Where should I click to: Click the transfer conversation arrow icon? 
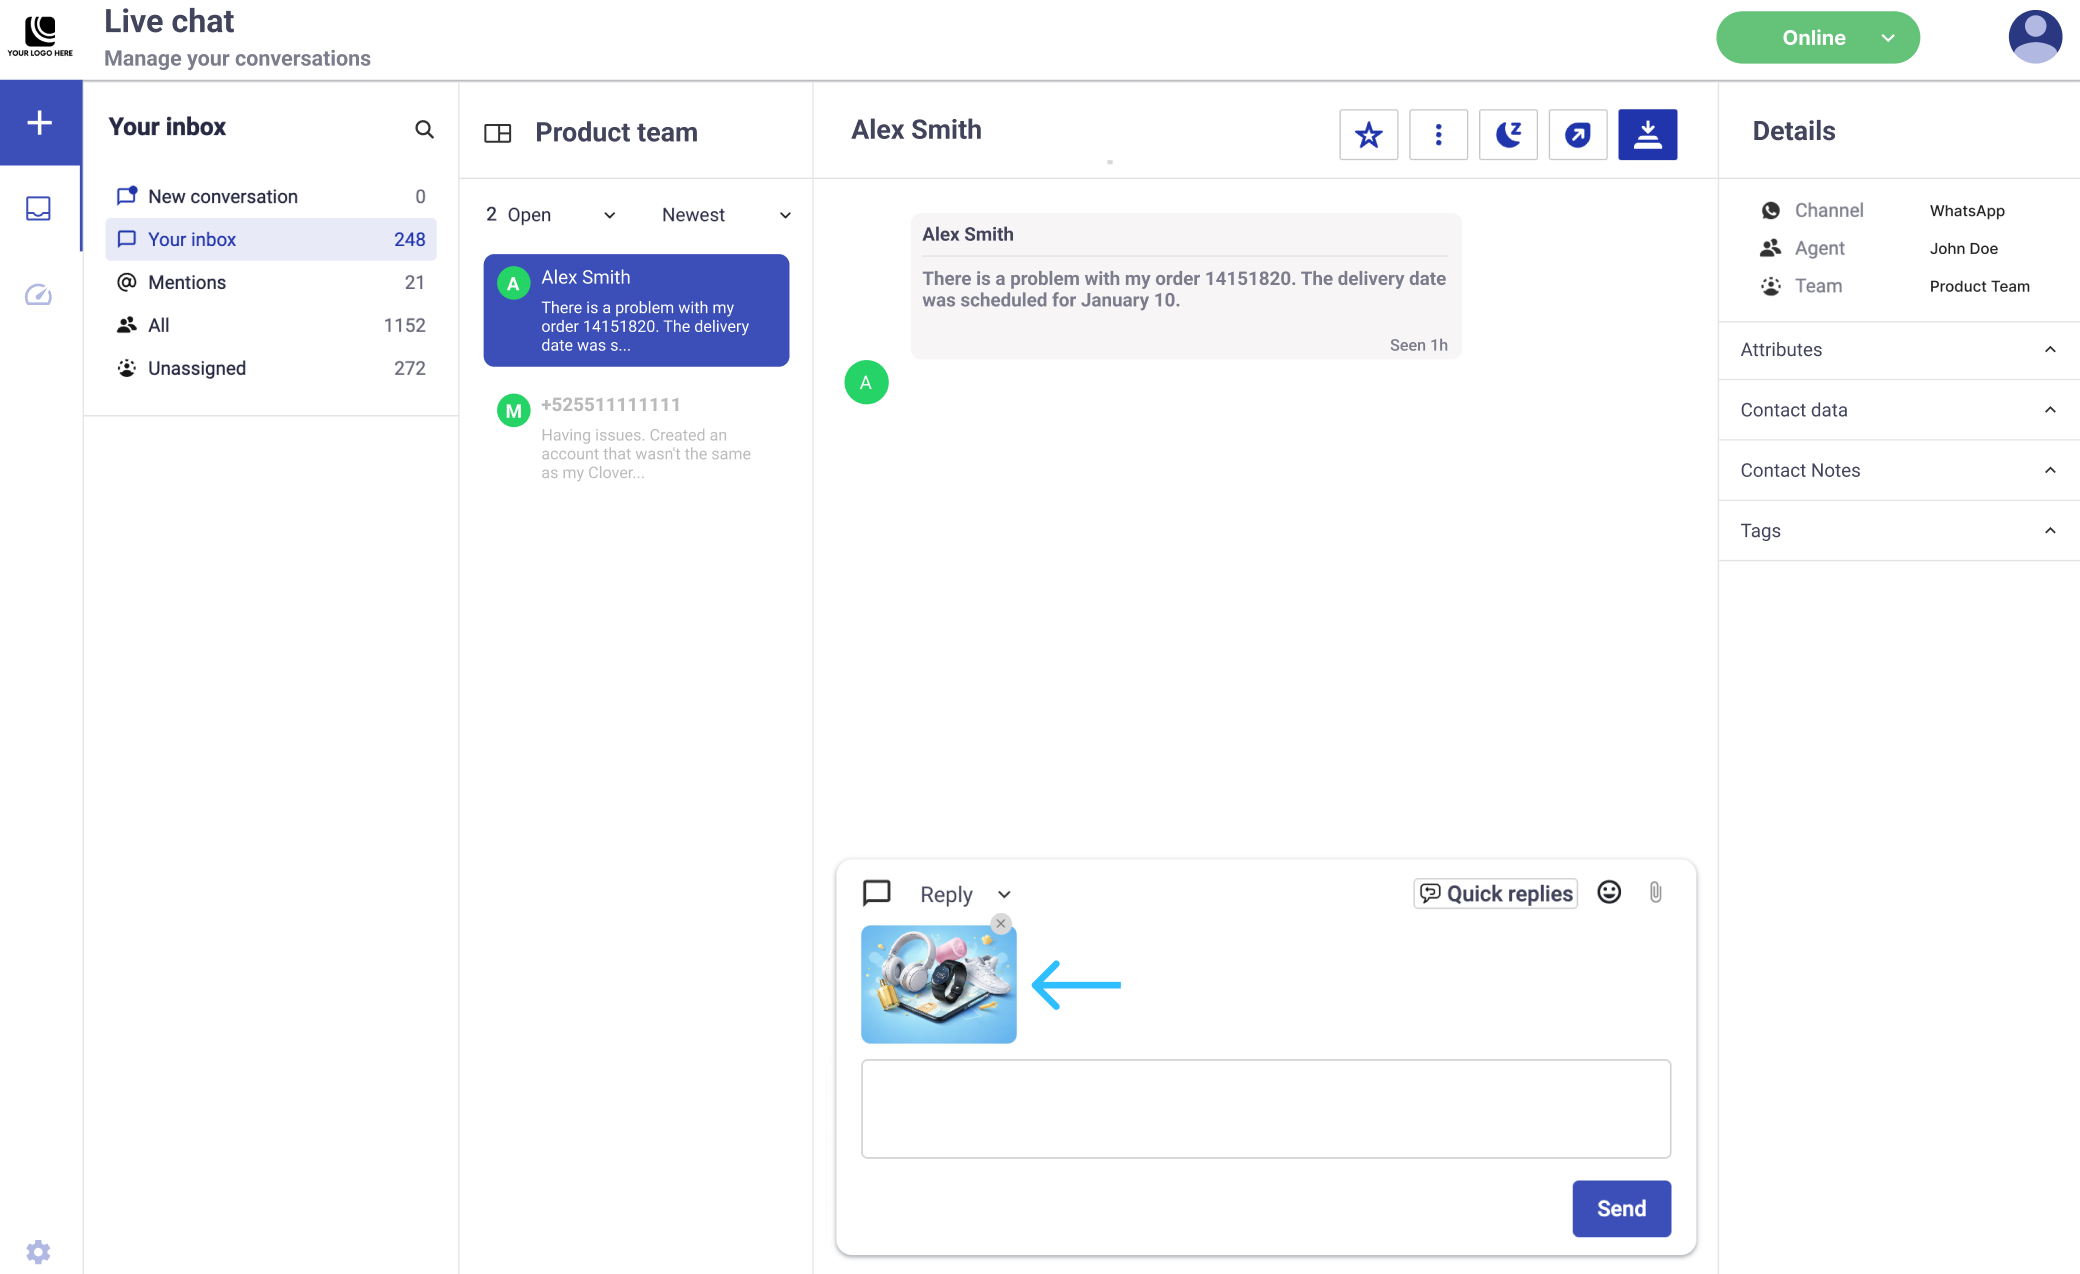click(1577, 134)
